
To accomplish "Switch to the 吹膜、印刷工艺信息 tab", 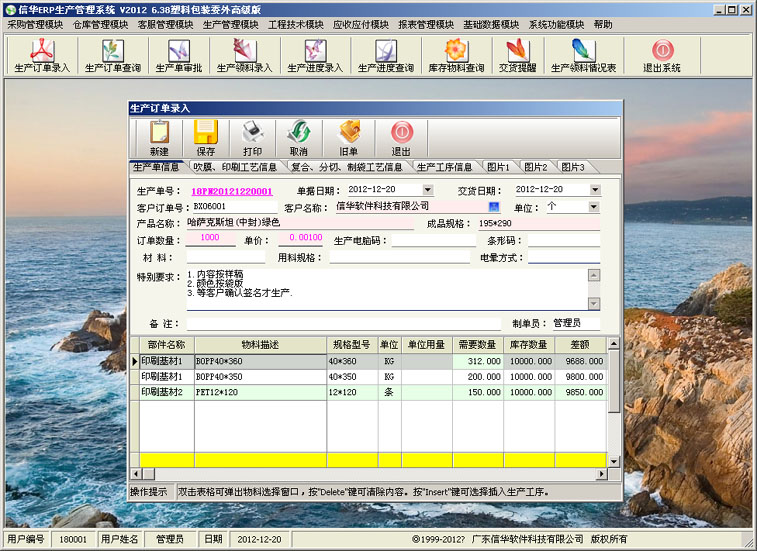I will pyautogui.click(x=235, y=167).
